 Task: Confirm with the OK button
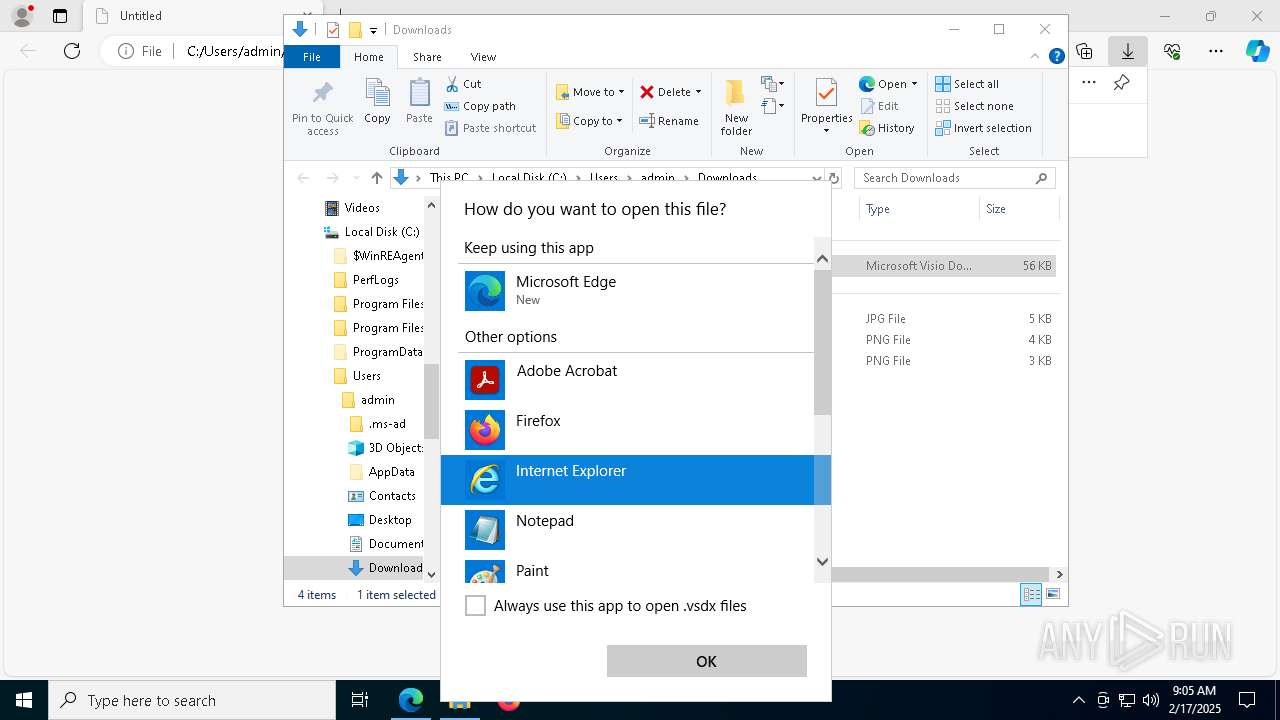point(707,661)
